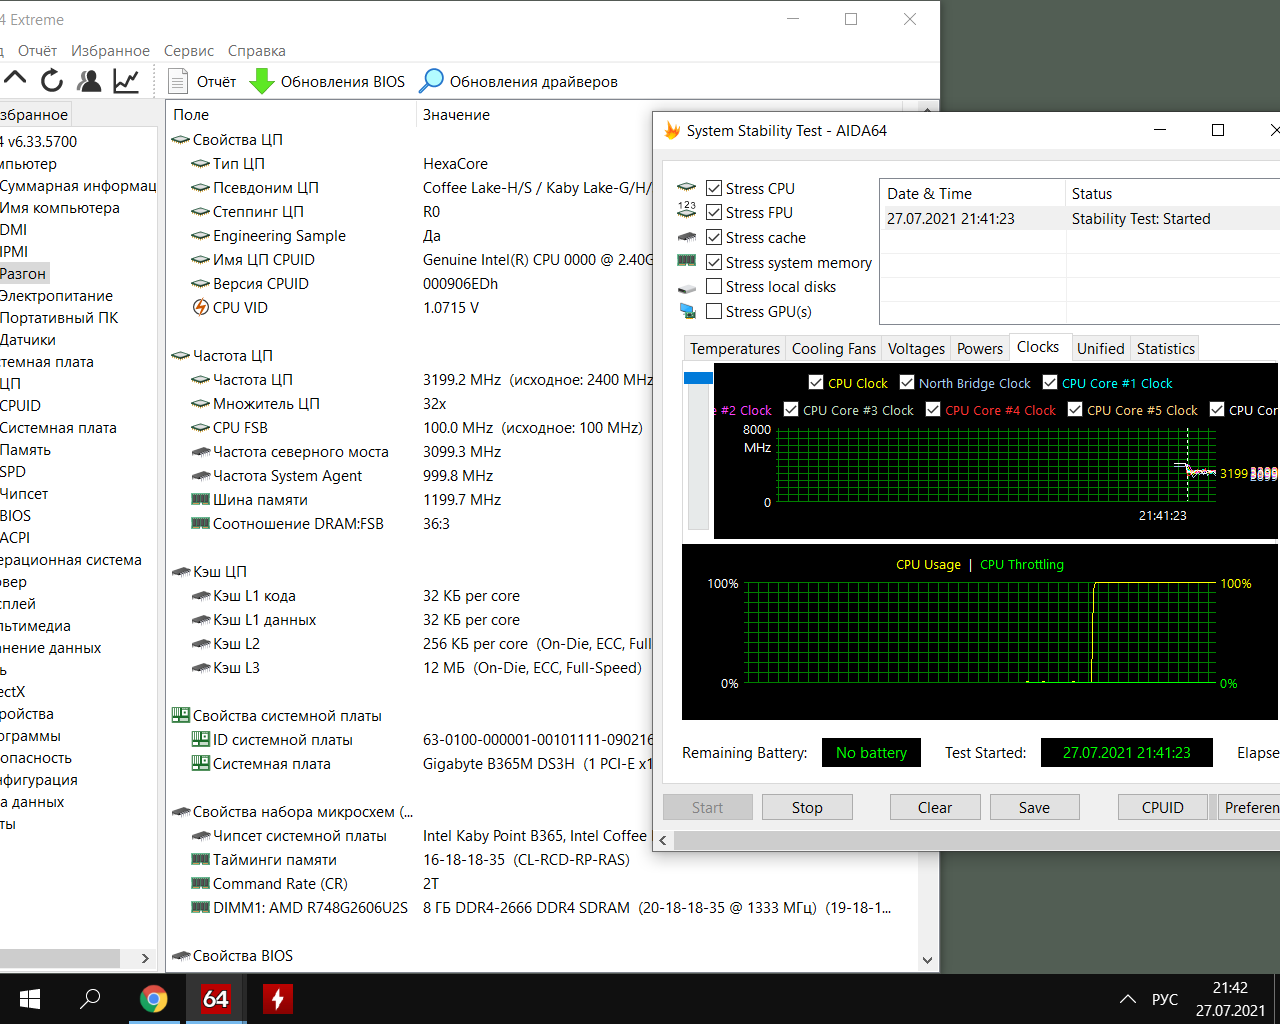
Task: Toggle the CPU Core #3 Clock checkbox
Action: click(x=791, y=409)
